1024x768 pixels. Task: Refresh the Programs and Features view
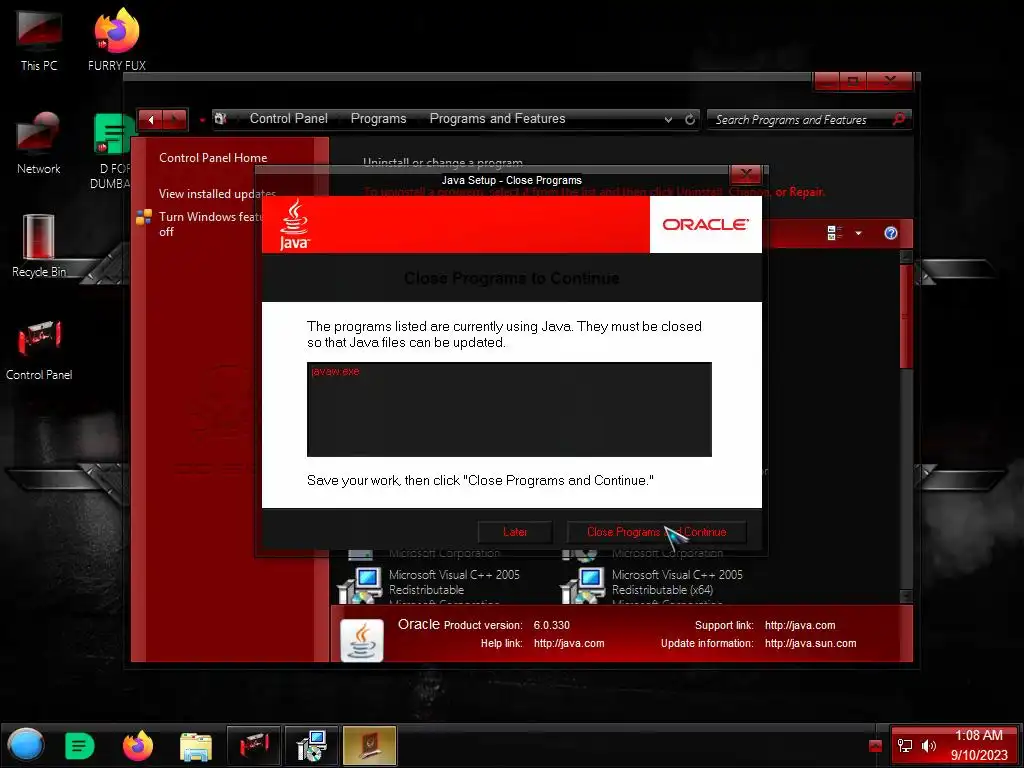[690, 120]
